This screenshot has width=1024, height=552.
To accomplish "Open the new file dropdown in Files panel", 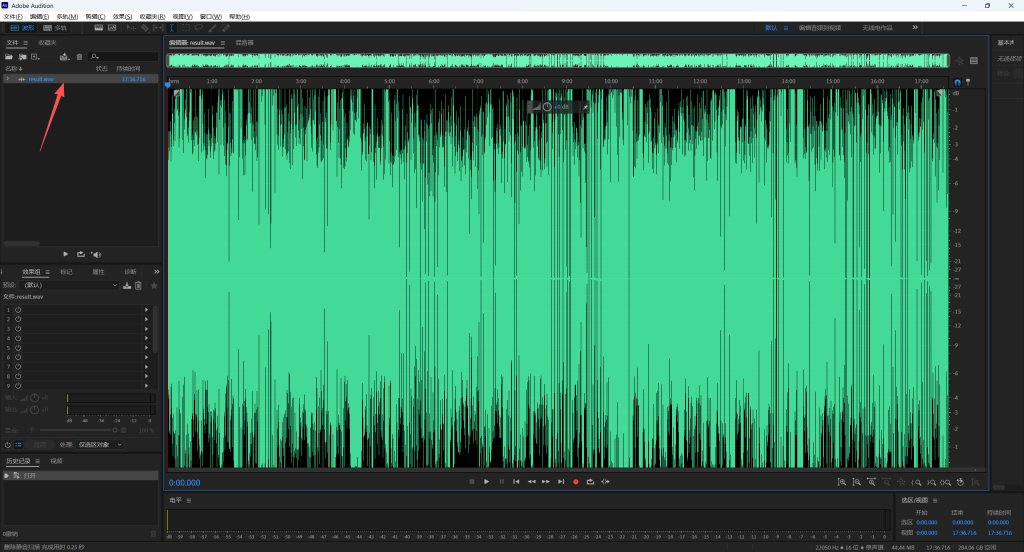I will 35,57.
